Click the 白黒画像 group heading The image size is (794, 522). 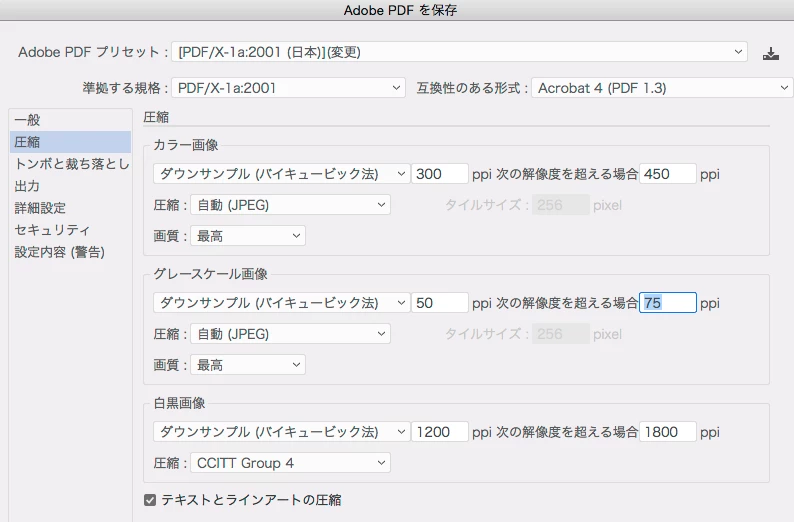(179, 403)
